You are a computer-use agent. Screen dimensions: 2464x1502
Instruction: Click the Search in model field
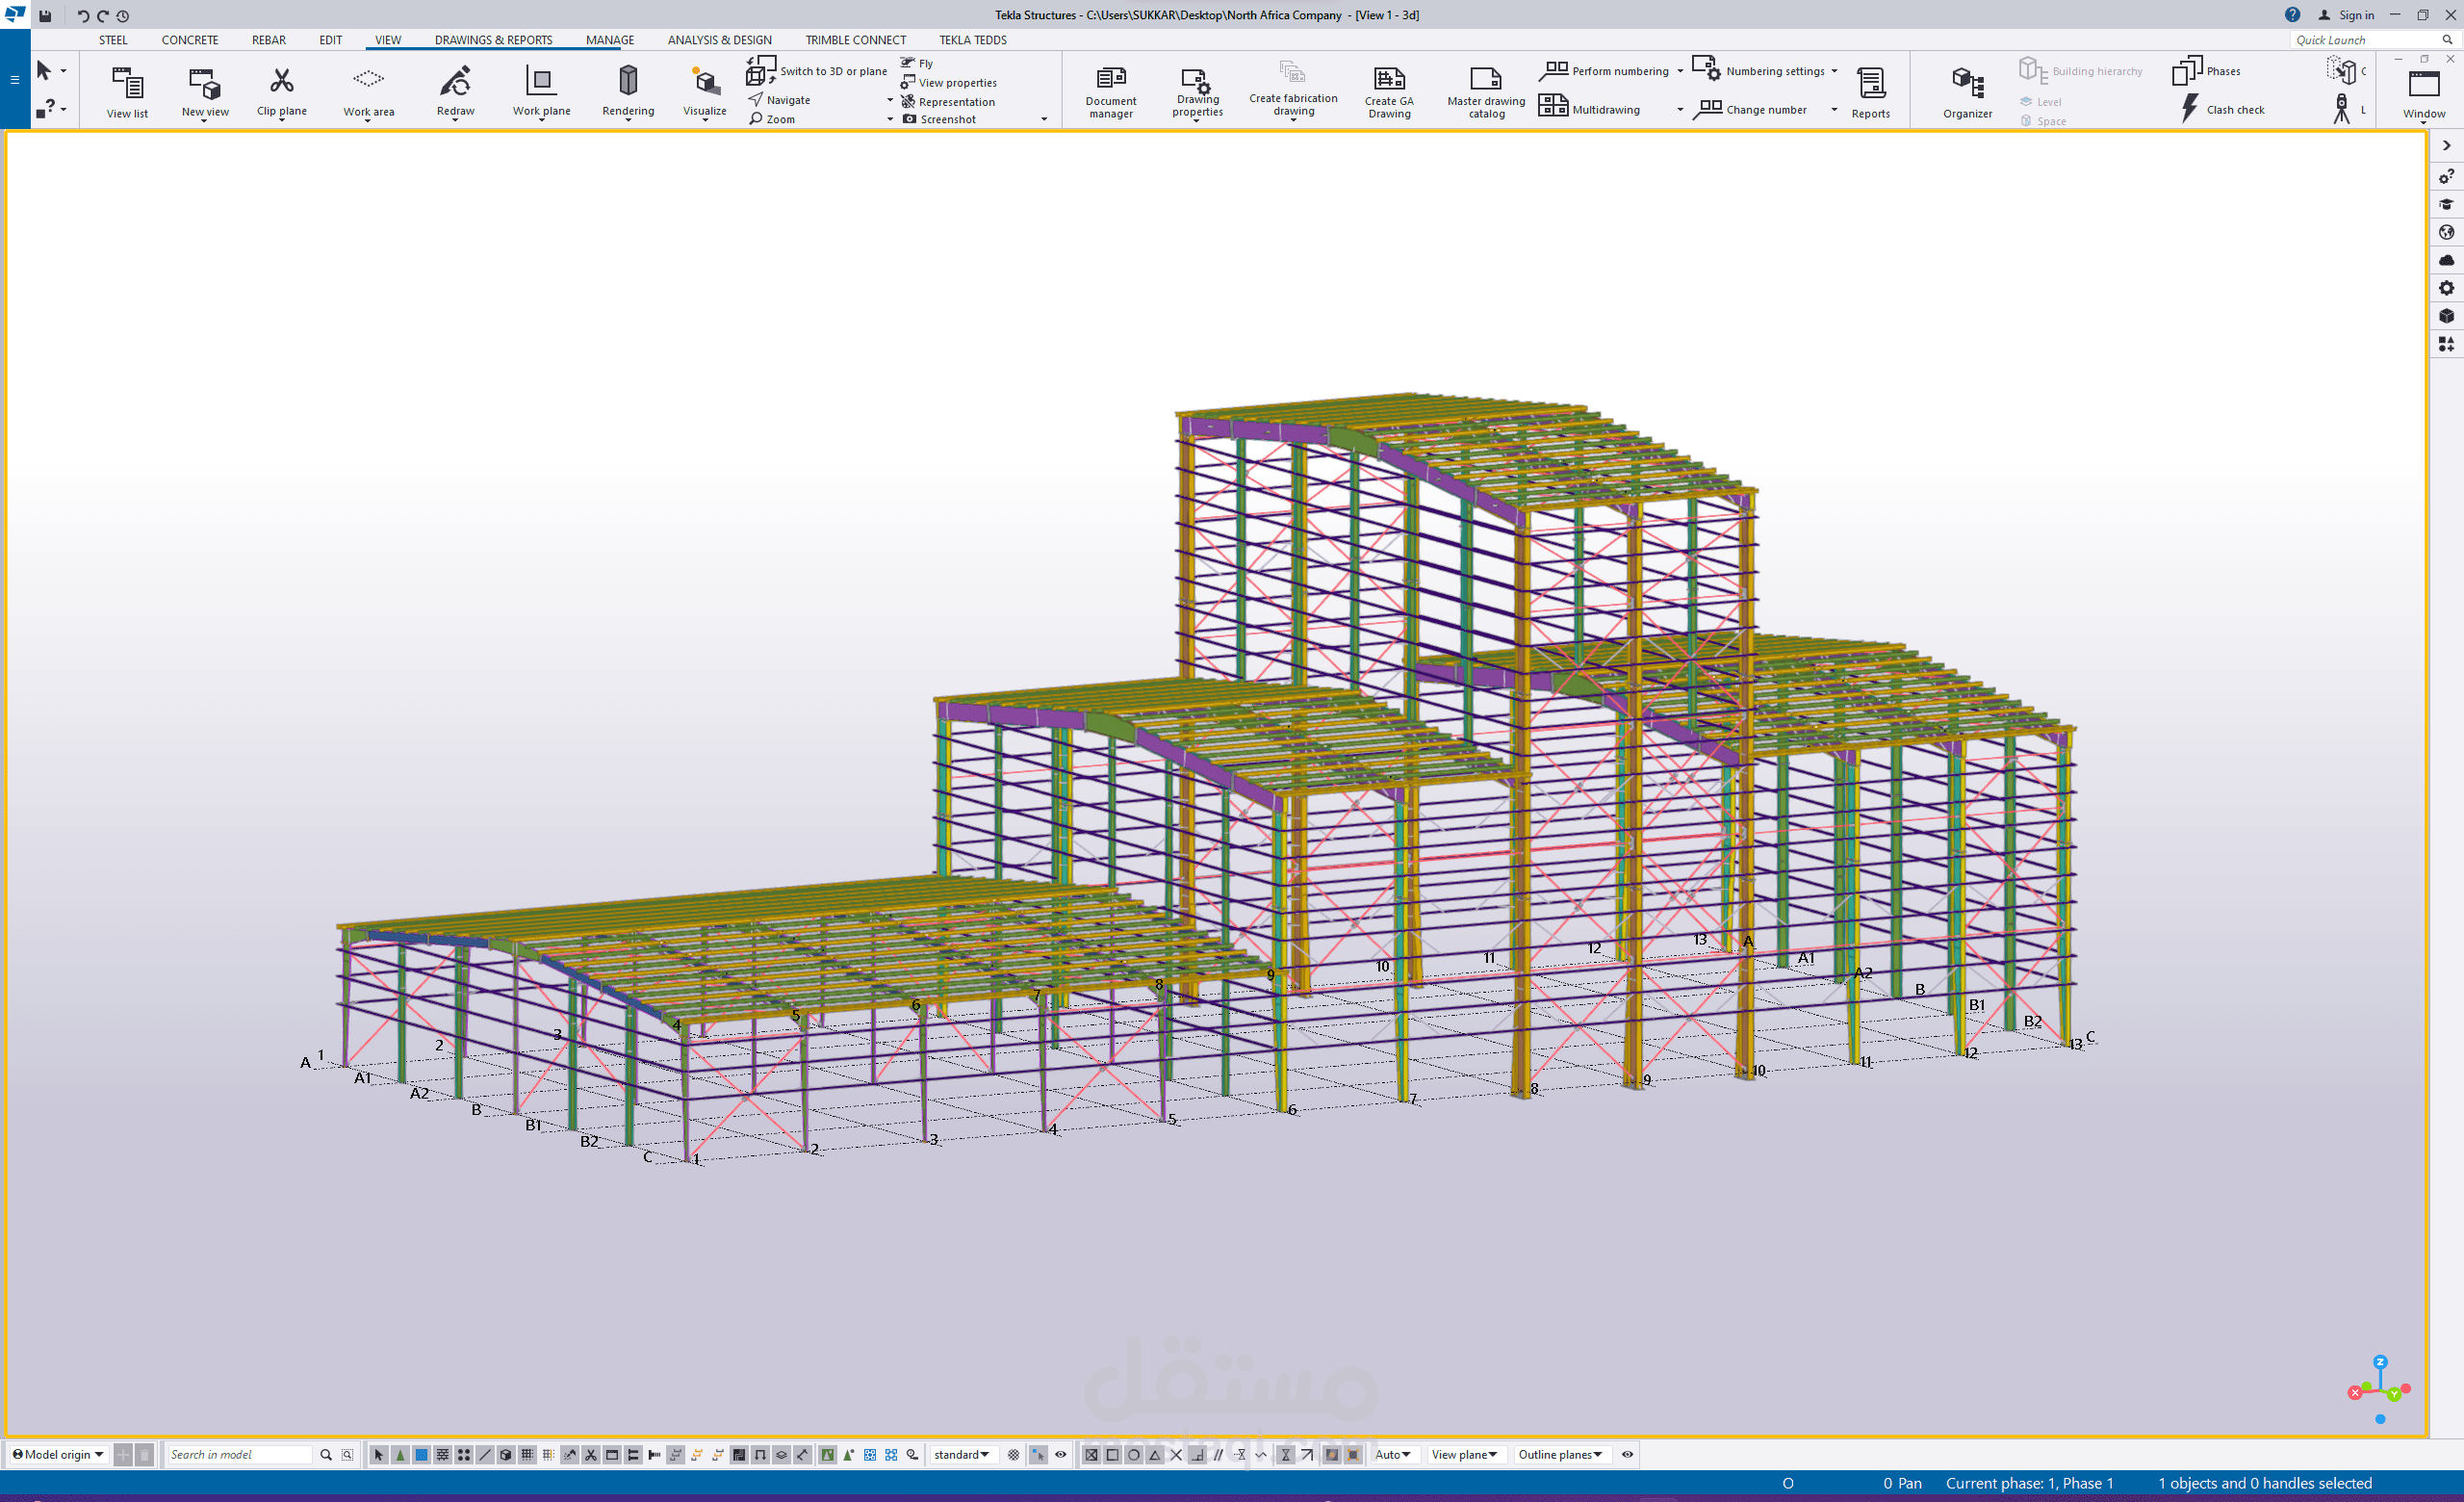238,1454
